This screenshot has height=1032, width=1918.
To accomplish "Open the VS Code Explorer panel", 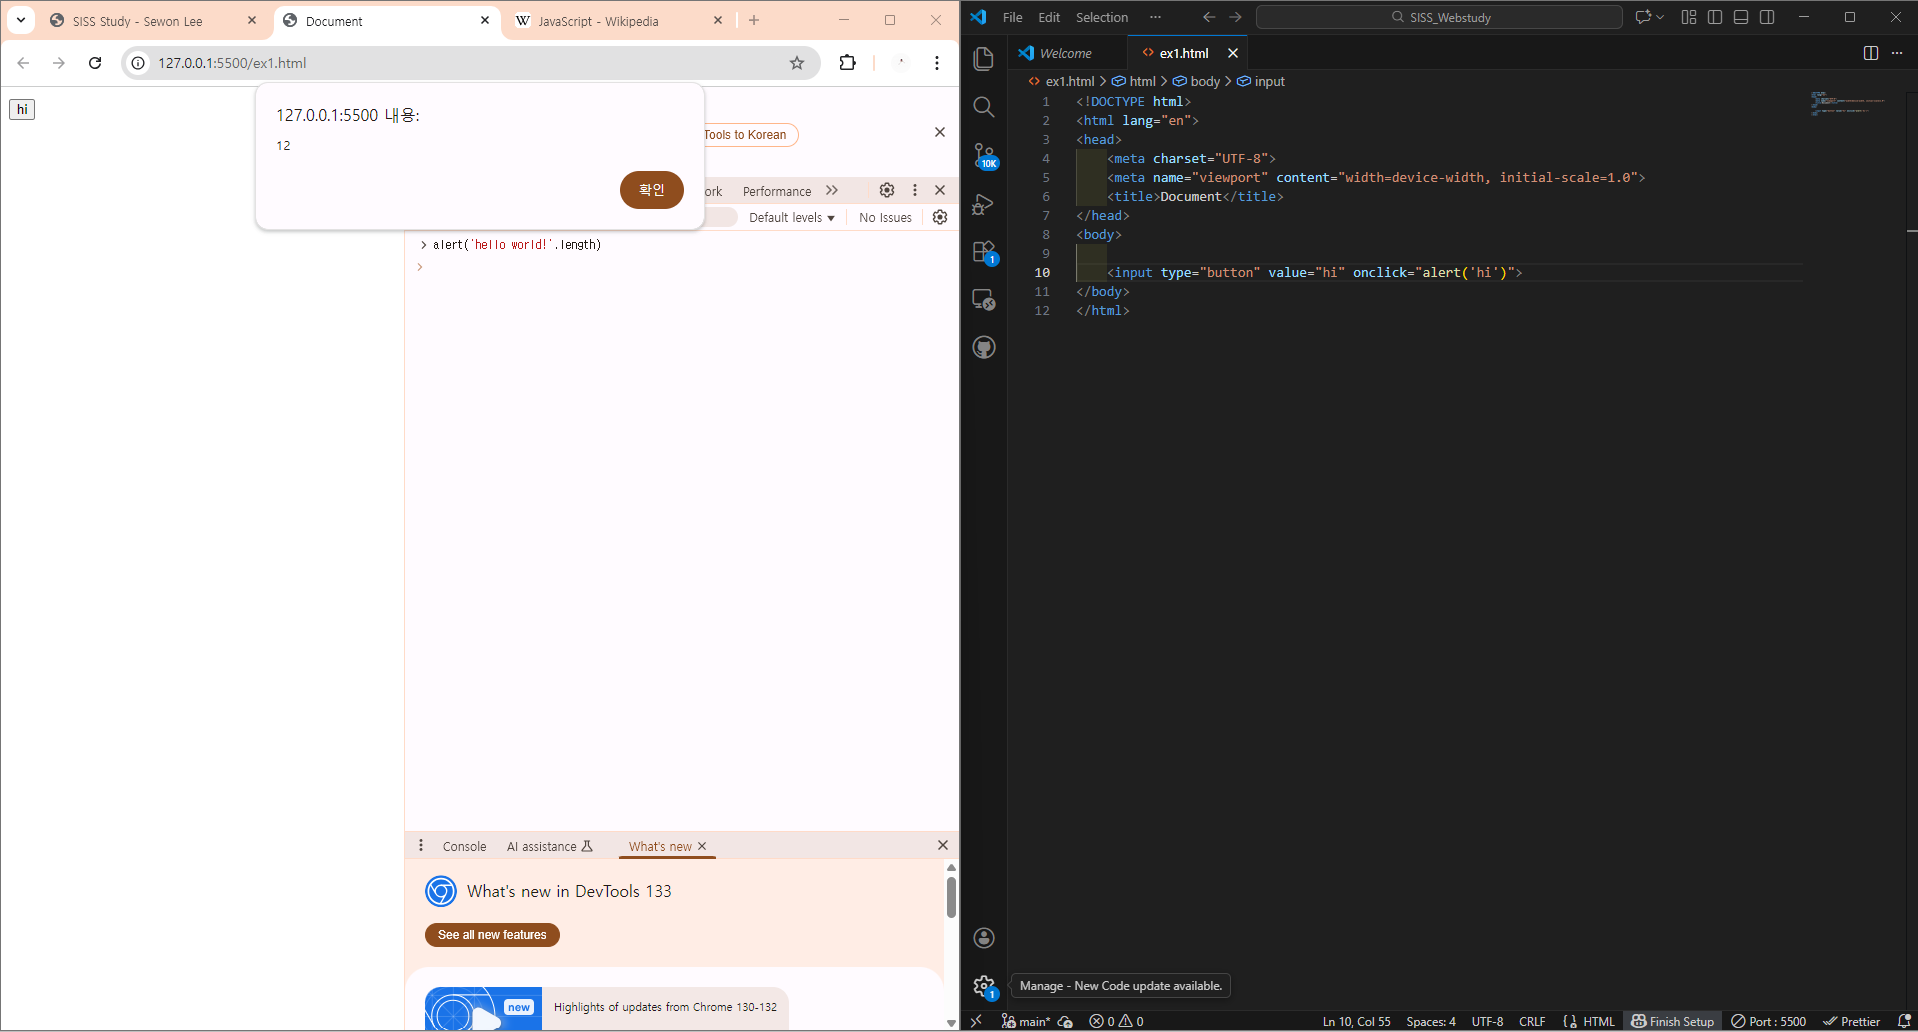I will click(984, 59).
